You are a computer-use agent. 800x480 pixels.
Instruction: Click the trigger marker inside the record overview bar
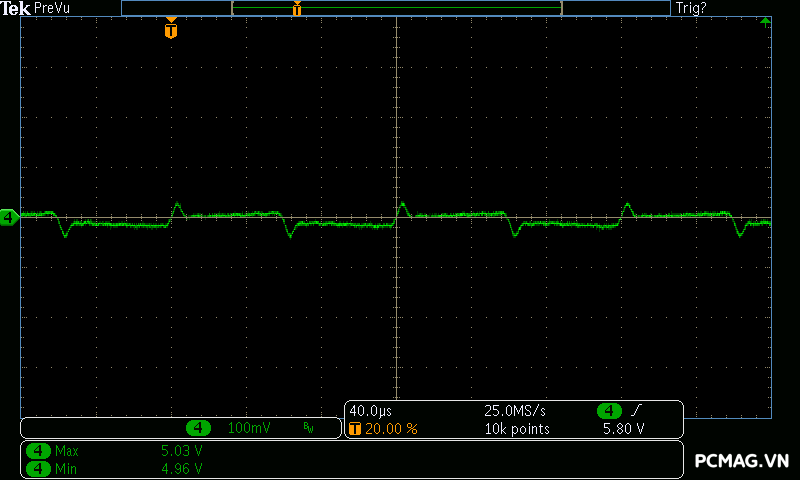point(297,9)
